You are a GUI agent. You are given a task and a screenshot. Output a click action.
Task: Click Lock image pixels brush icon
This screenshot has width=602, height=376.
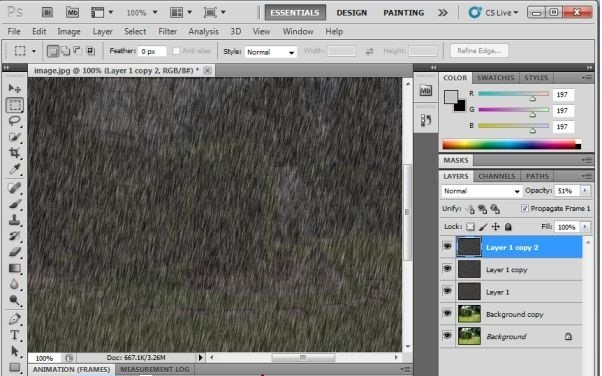[x=483, y=227]
